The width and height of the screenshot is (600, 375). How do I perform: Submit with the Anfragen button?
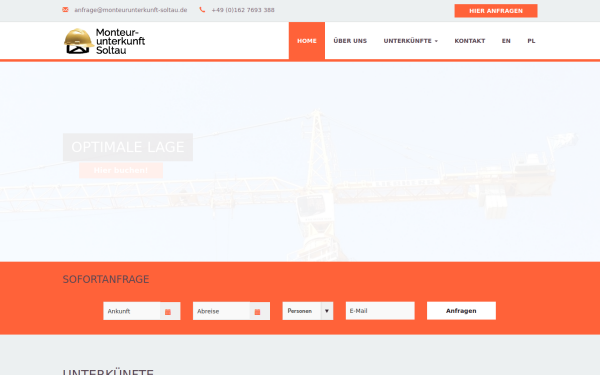(461, 311)
